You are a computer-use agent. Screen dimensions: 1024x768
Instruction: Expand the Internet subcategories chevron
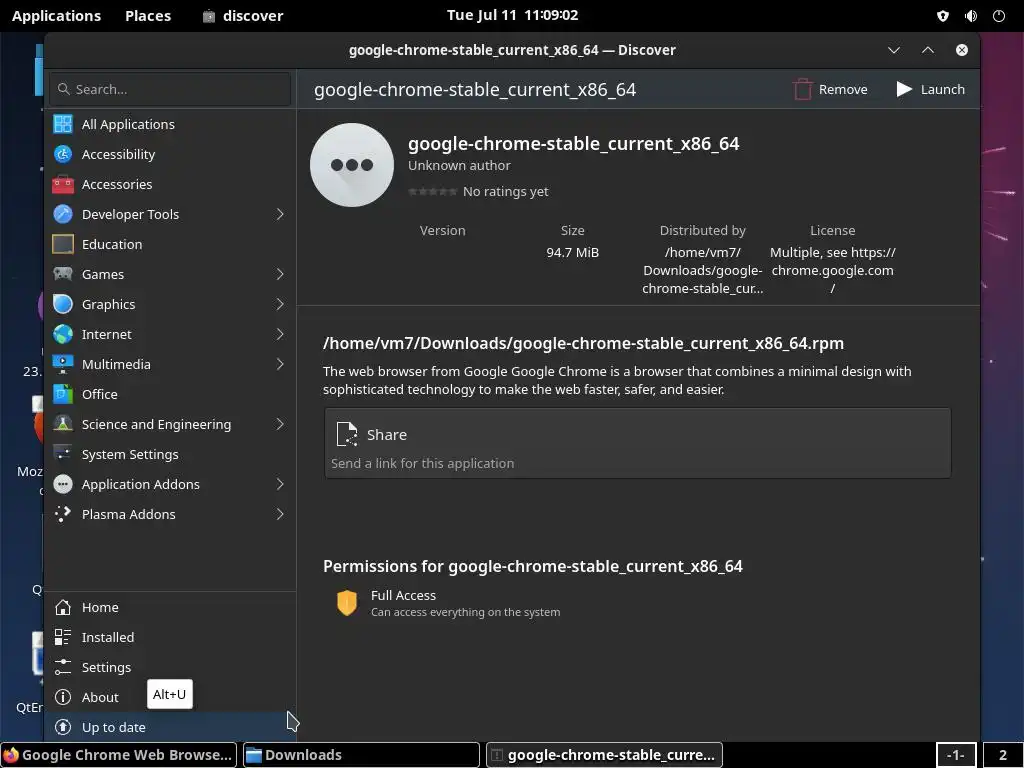coord(280,334)
